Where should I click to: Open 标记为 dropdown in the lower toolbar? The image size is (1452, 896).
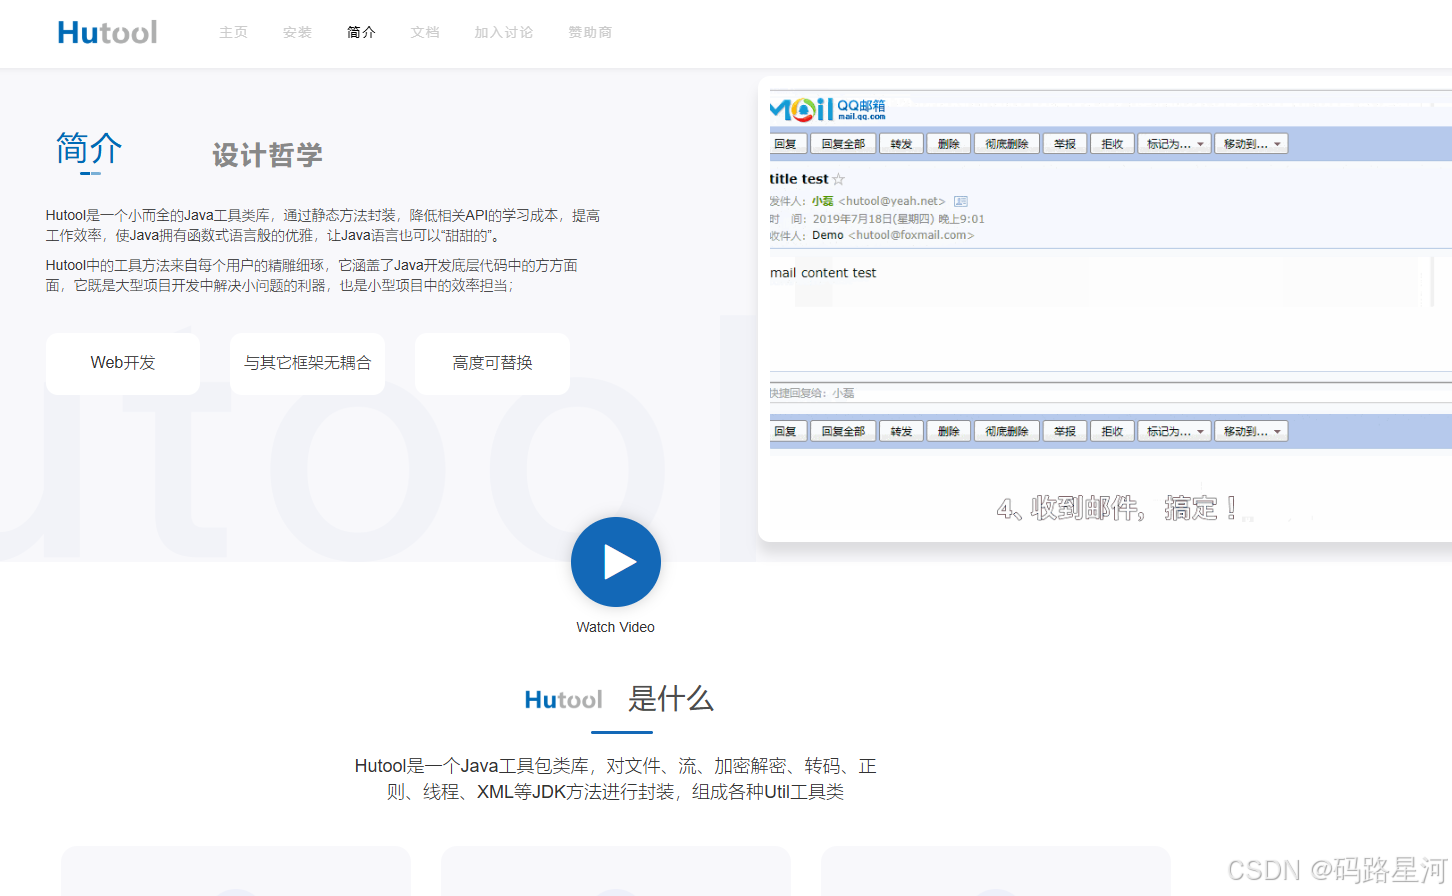point(1174,430)
